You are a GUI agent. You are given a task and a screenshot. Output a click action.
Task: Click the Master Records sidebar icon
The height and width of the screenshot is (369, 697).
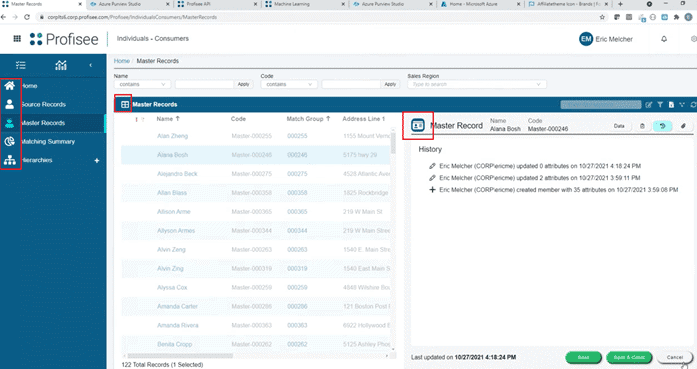coord(9,123)
